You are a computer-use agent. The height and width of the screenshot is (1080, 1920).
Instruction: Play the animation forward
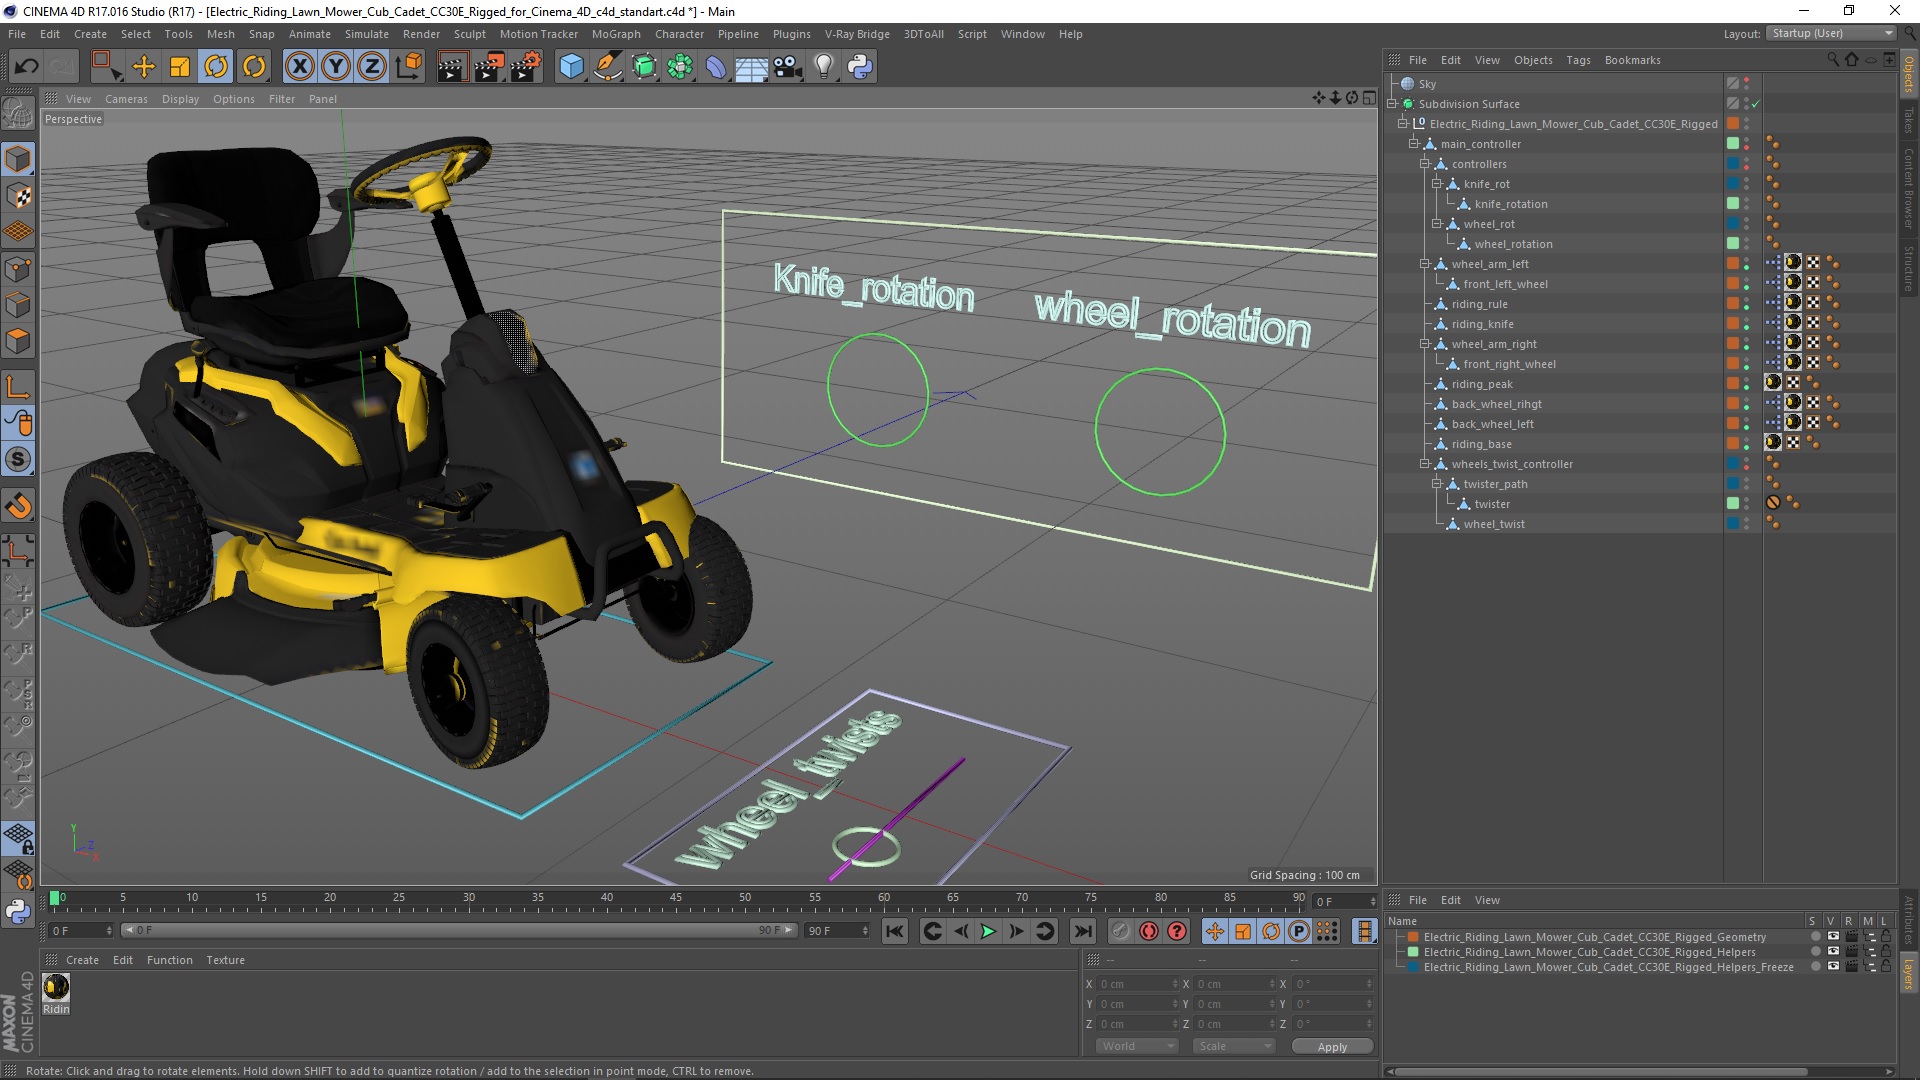pos(988,931)
